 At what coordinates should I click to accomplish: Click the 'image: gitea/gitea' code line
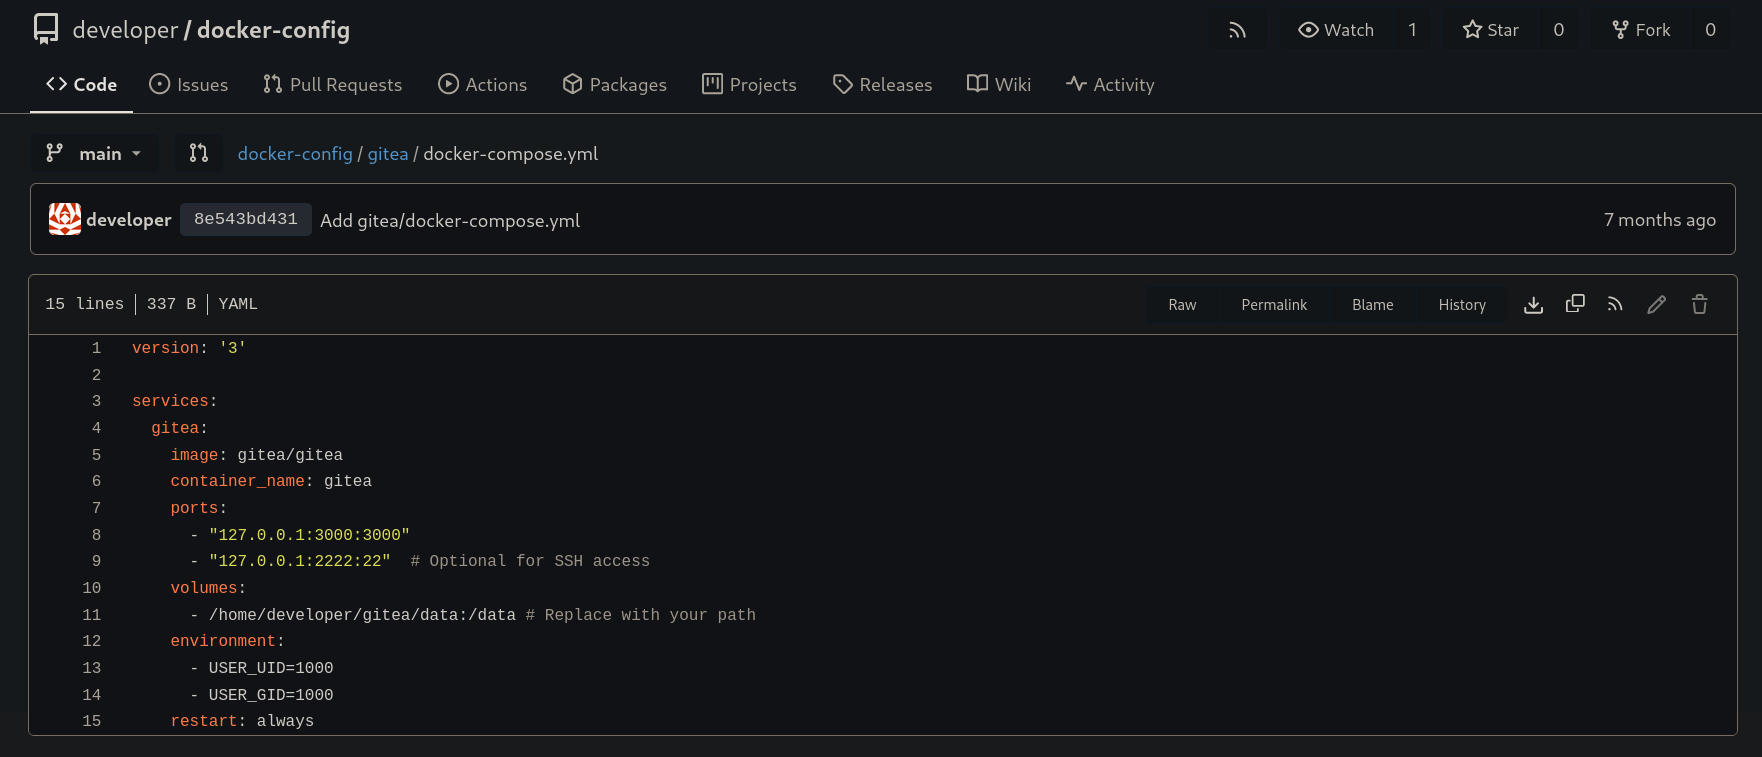[256, 455]
